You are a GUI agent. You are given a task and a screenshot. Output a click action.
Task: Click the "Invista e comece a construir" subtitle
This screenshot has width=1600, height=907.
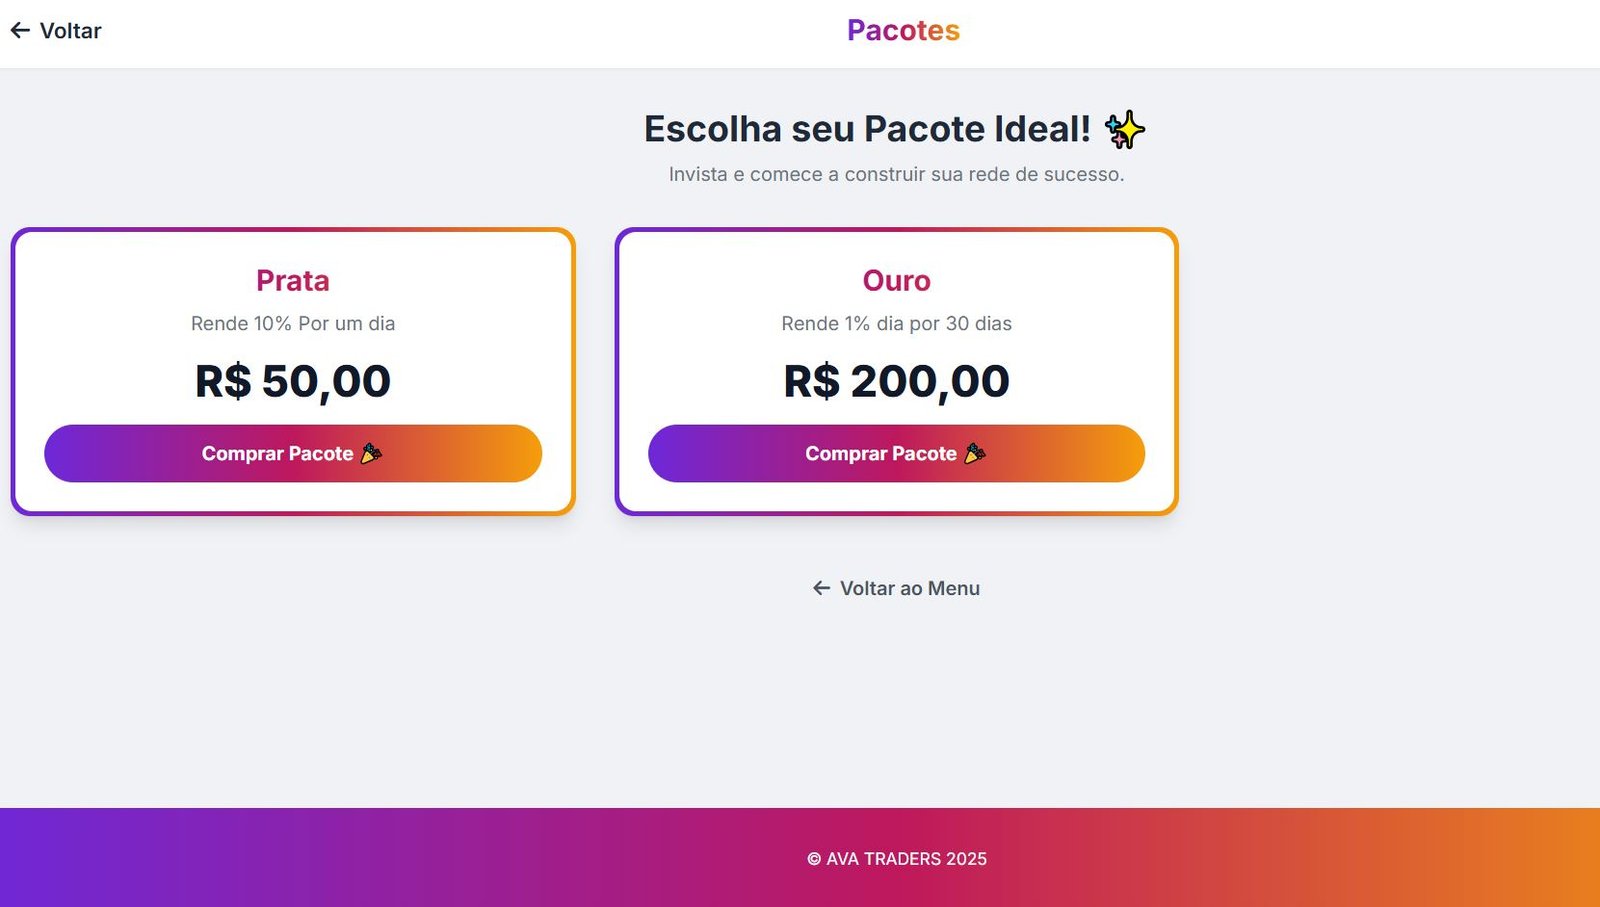coord(896,174)
